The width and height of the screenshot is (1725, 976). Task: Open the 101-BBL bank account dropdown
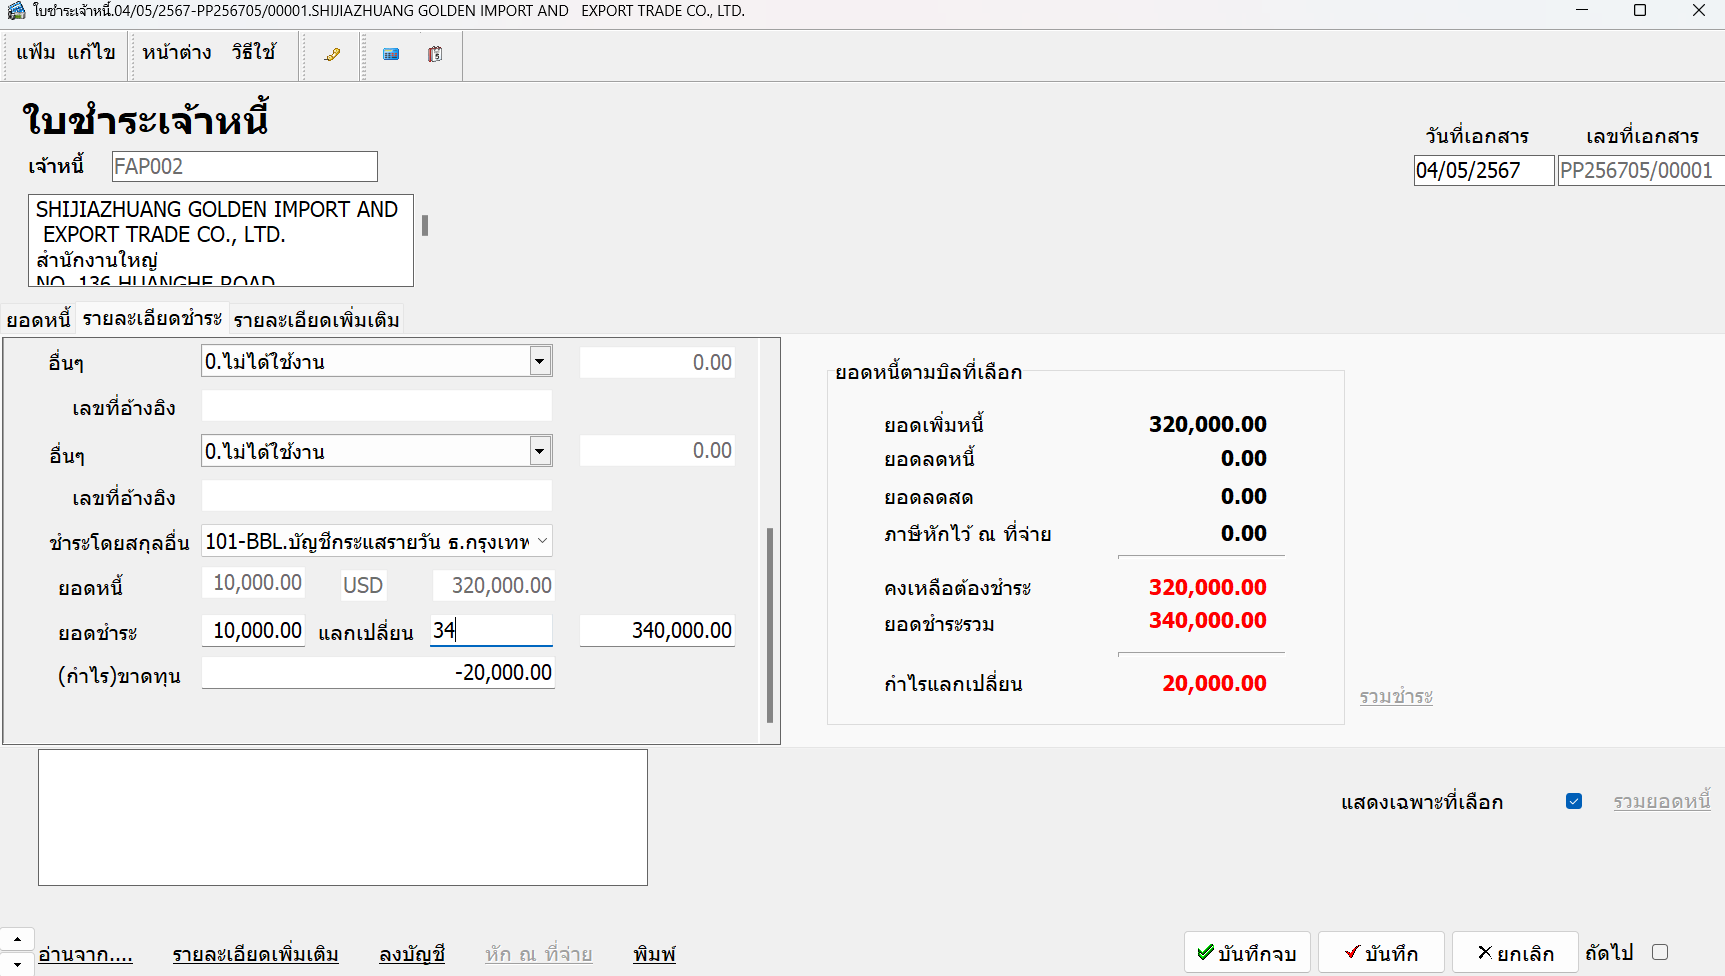click(x=542, y=541)
